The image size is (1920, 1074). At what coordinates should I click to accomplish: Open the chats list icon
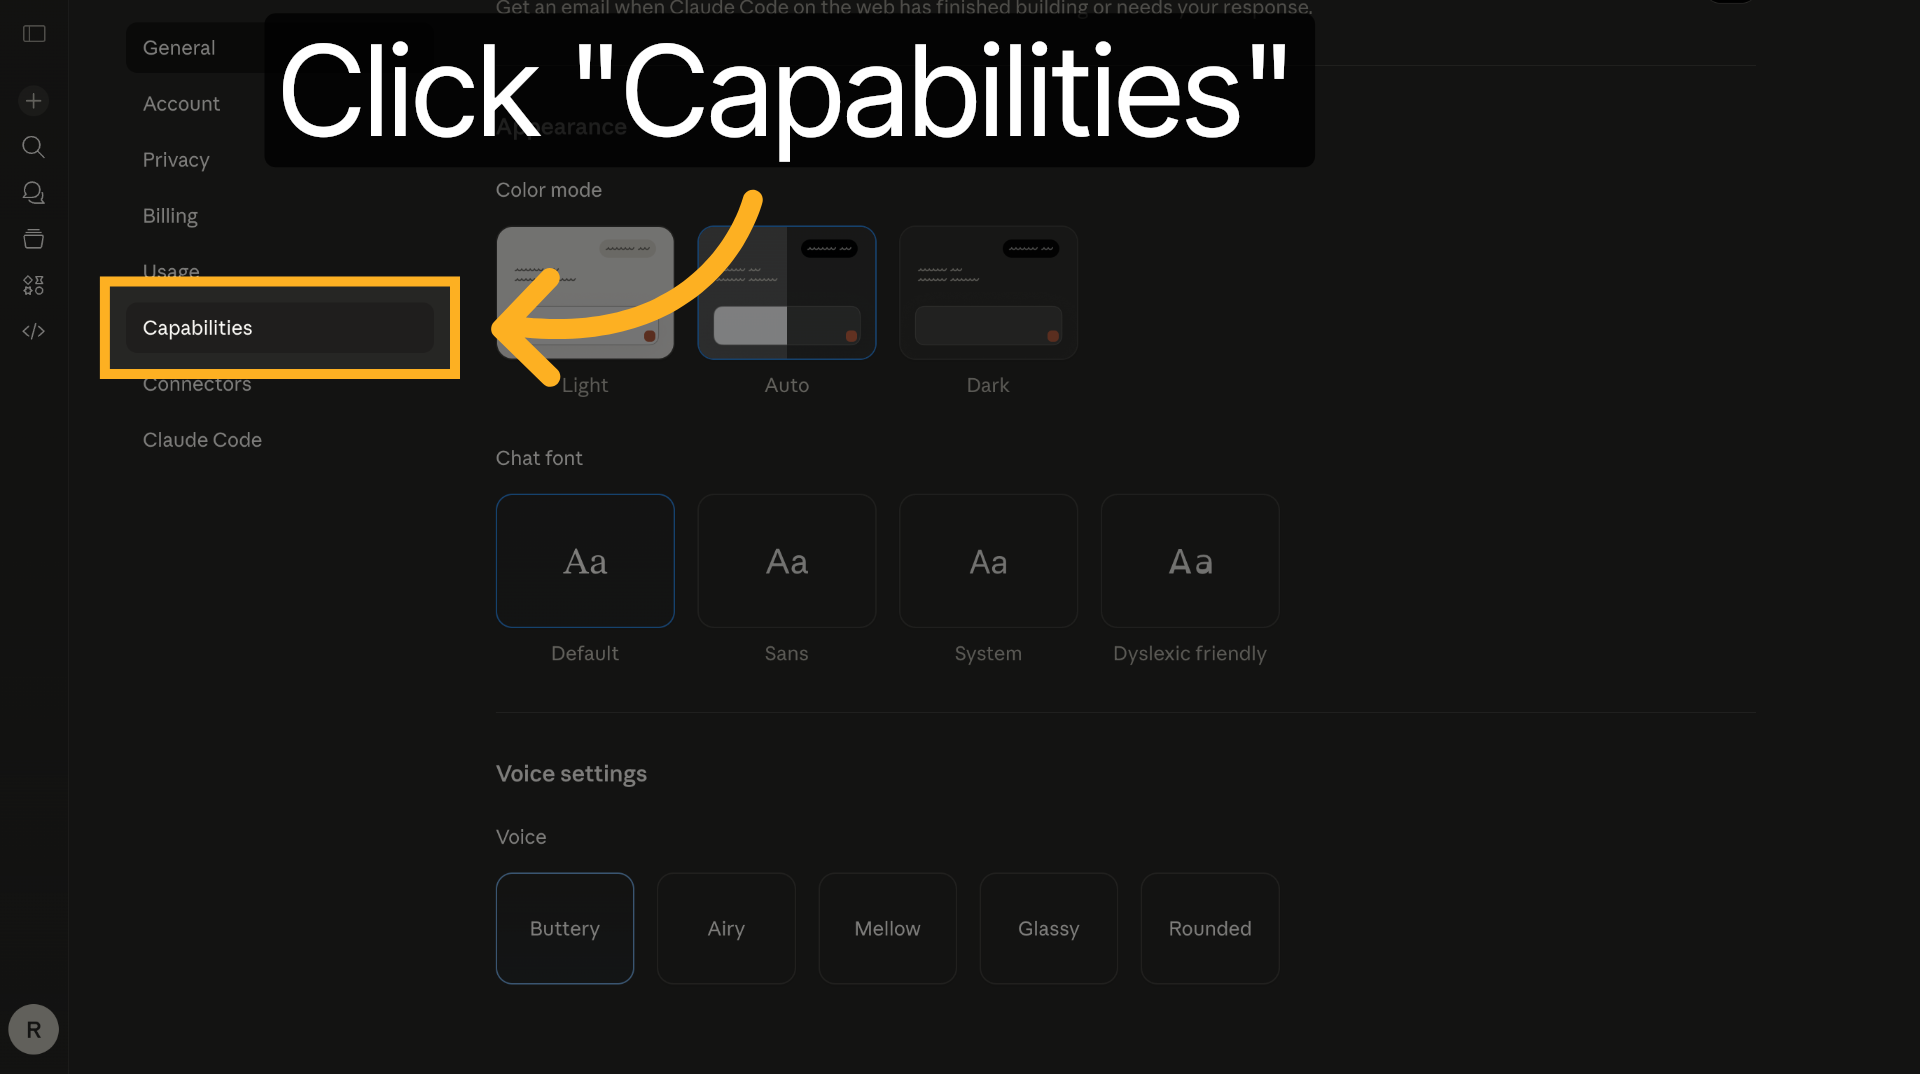tap(33, 192)
